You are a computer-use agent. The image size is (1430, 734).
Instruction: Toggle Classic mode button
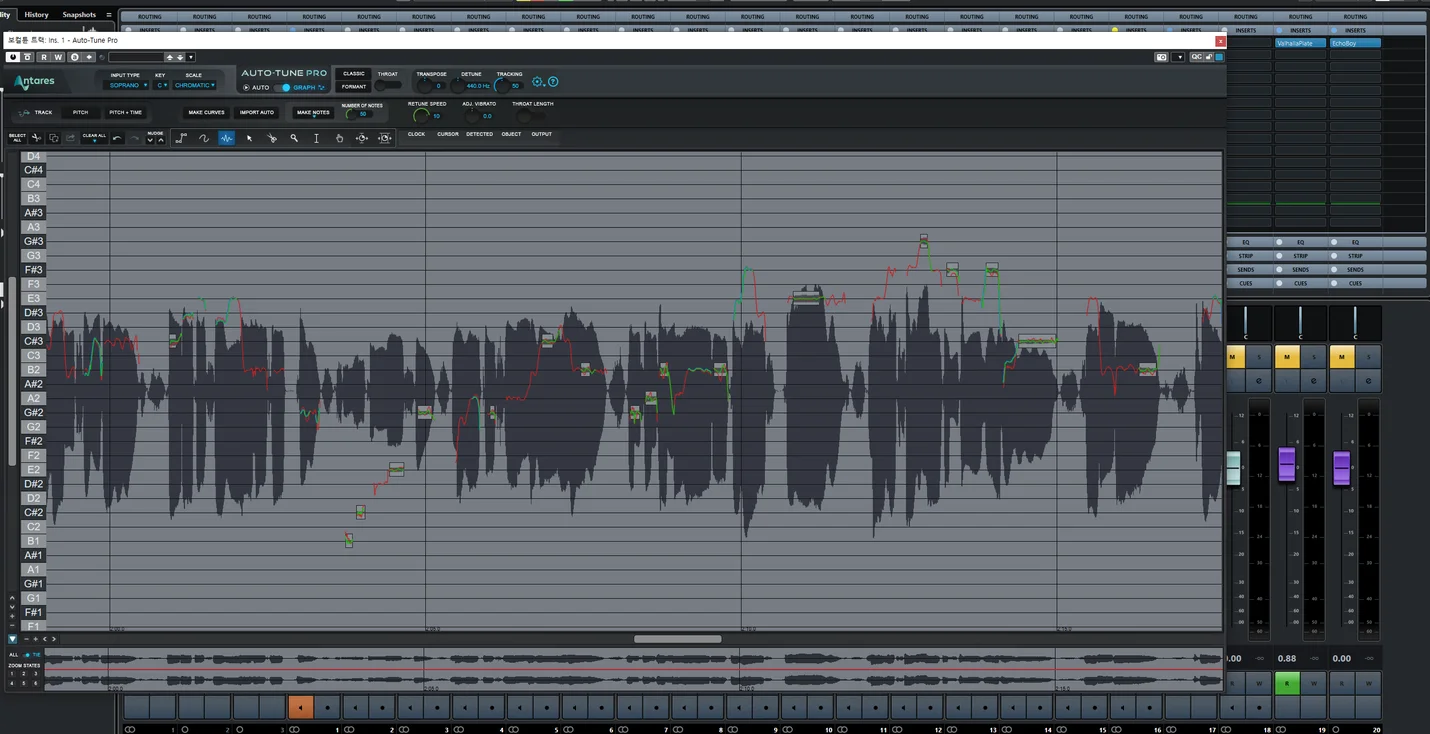353,73
